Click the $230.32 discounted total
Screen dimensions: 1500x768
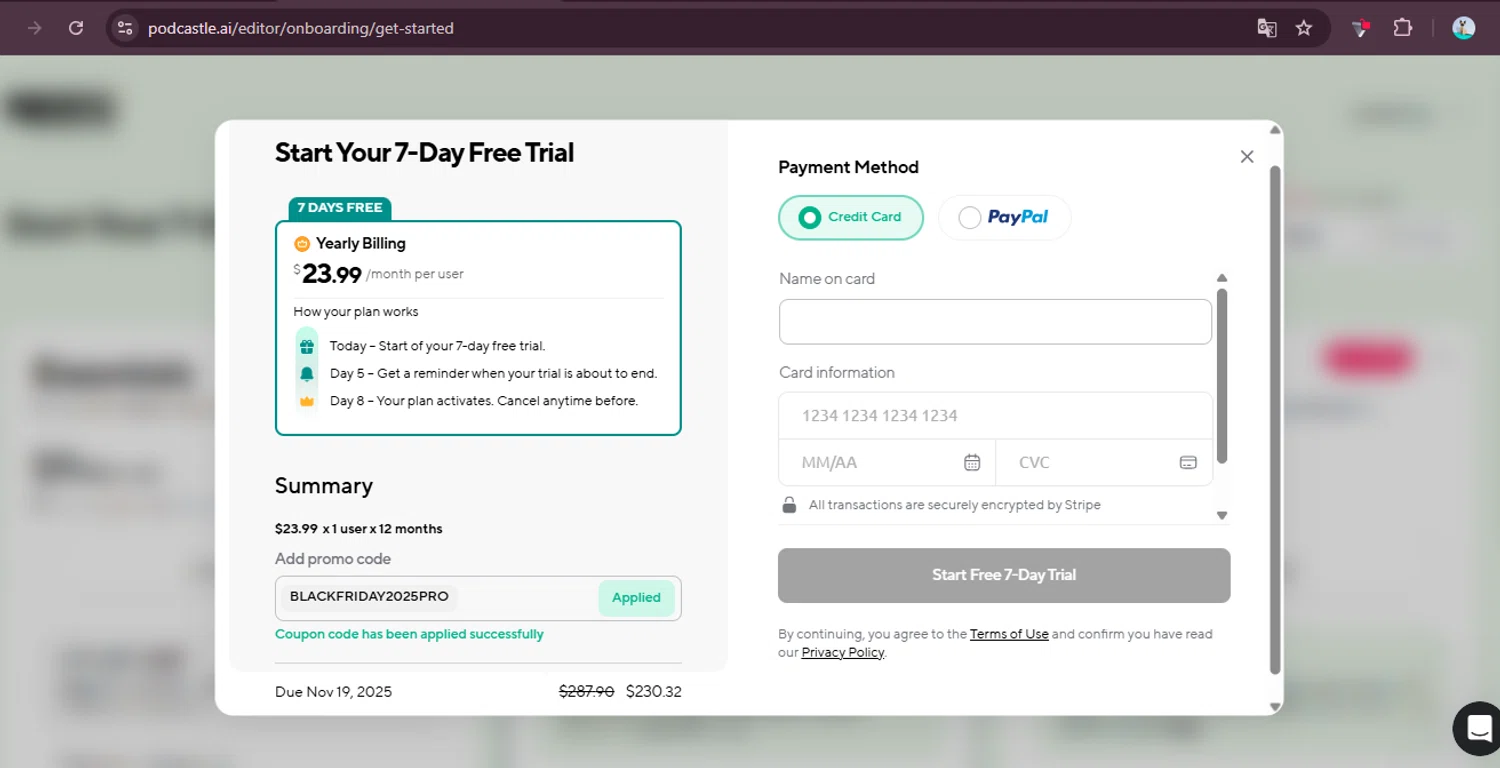(654, 691)
